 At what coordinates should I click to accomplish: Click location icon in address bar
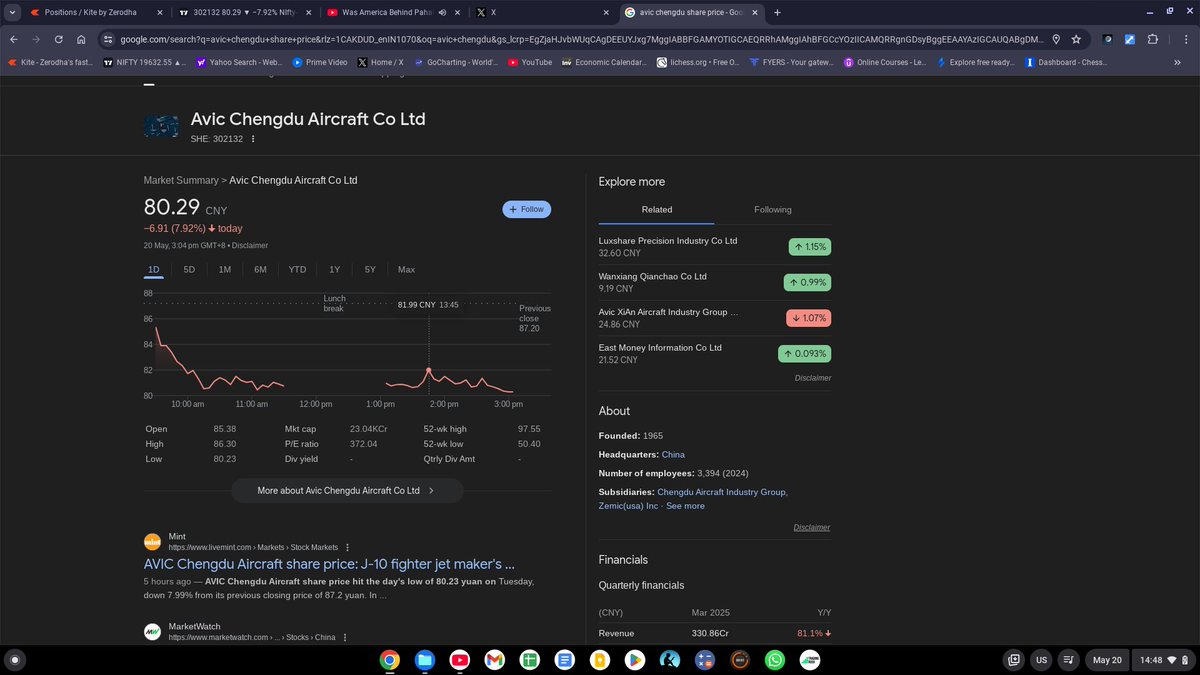[x=1056, y=39]
